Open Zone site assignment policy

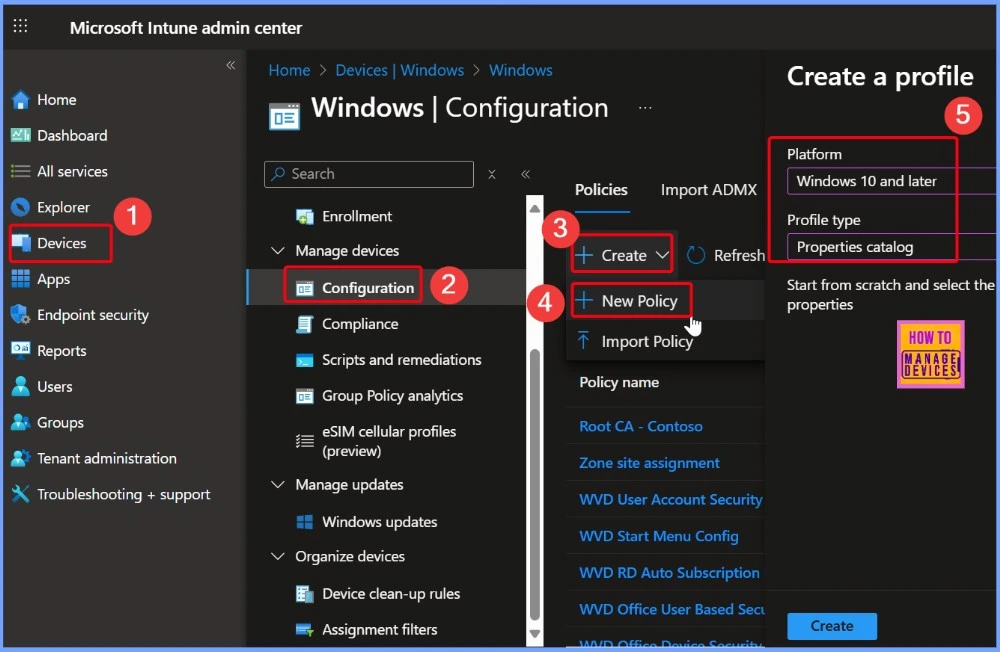point(649,463)
